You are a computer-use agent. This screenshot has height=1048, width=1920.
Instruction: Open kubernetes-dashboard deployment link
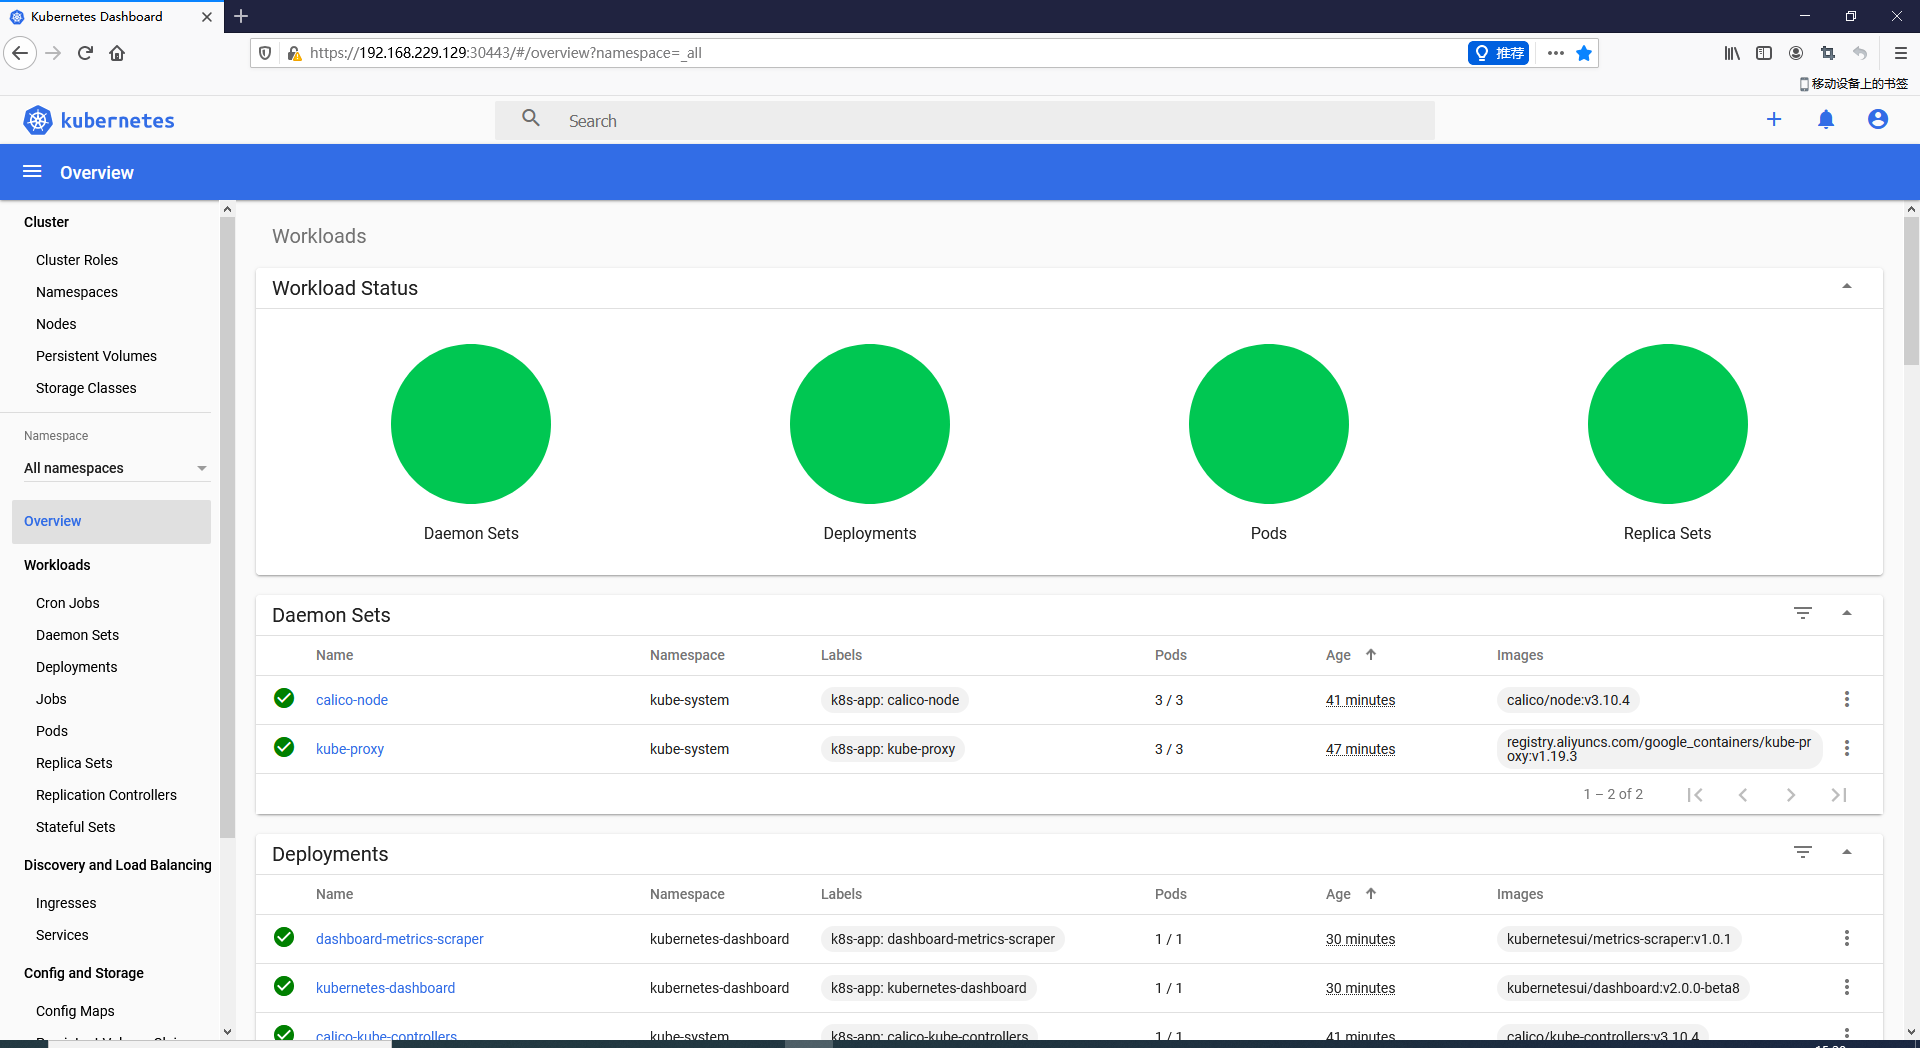pos(385,988)
